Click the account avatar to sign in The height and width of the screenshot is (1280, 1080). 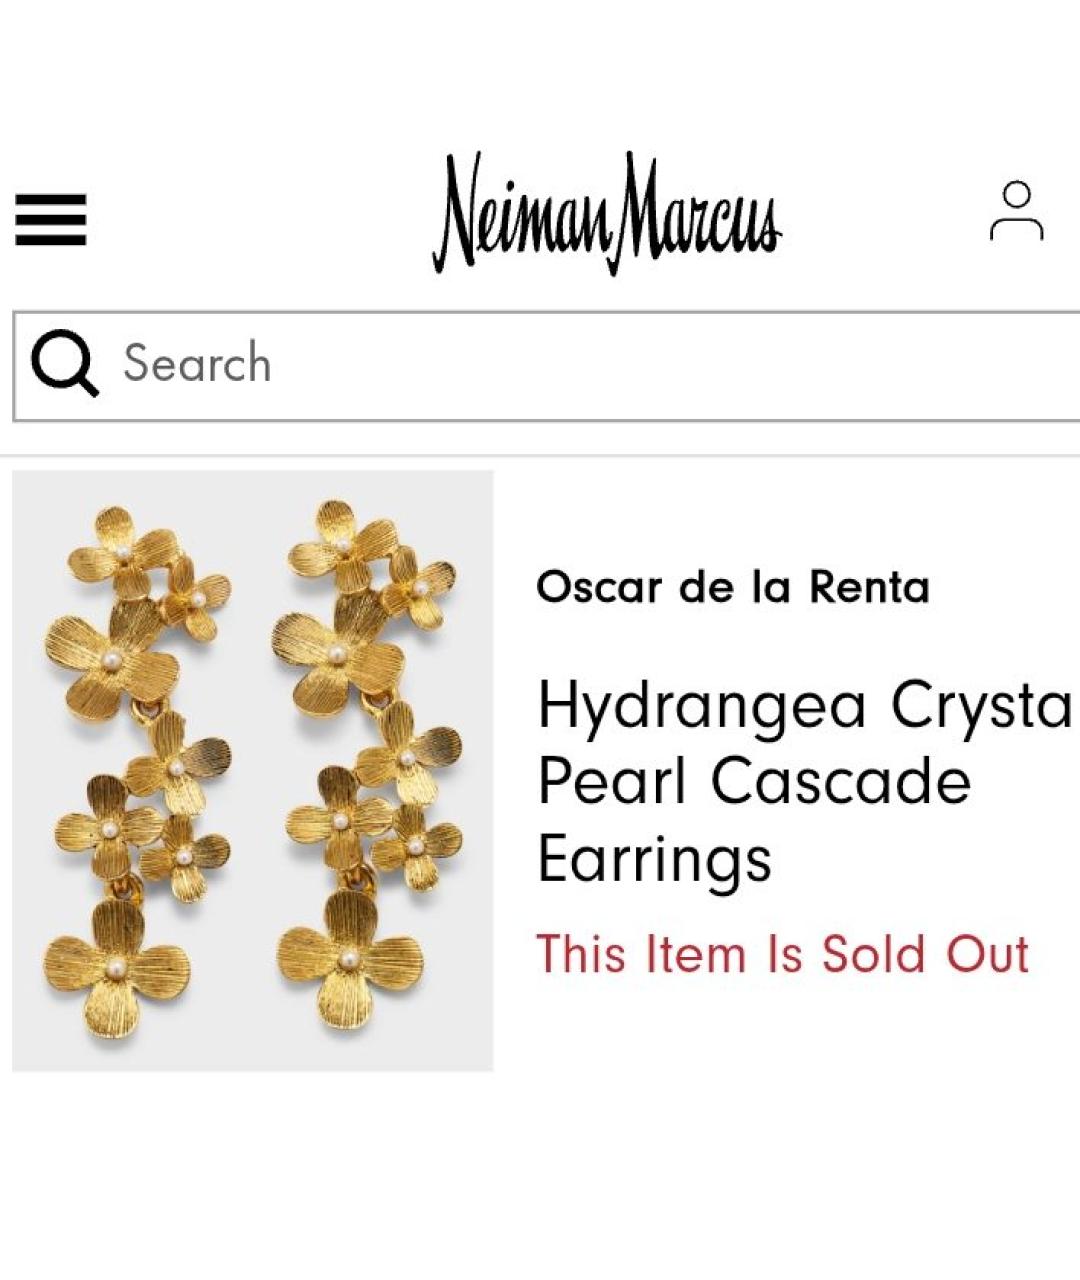[x=1017, y=212]
